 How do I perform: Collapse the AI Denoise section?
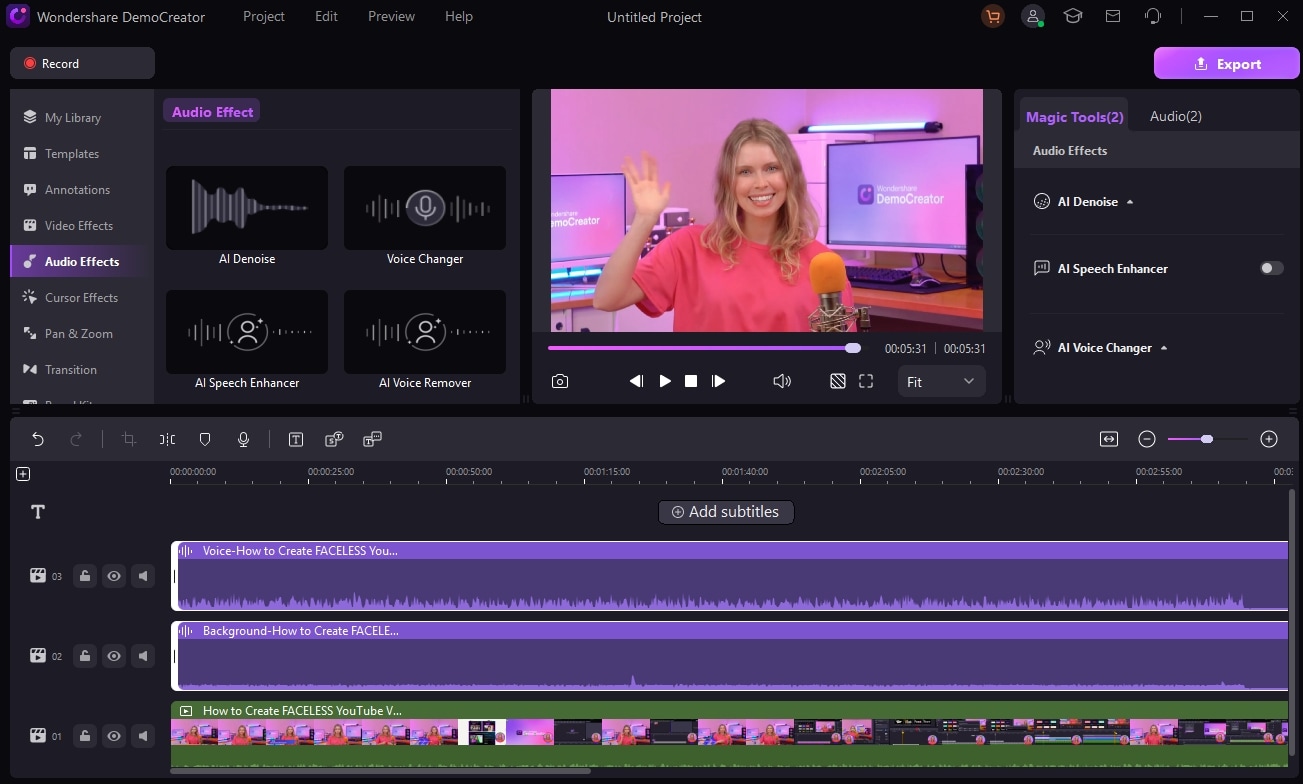tap(1130, 202)
